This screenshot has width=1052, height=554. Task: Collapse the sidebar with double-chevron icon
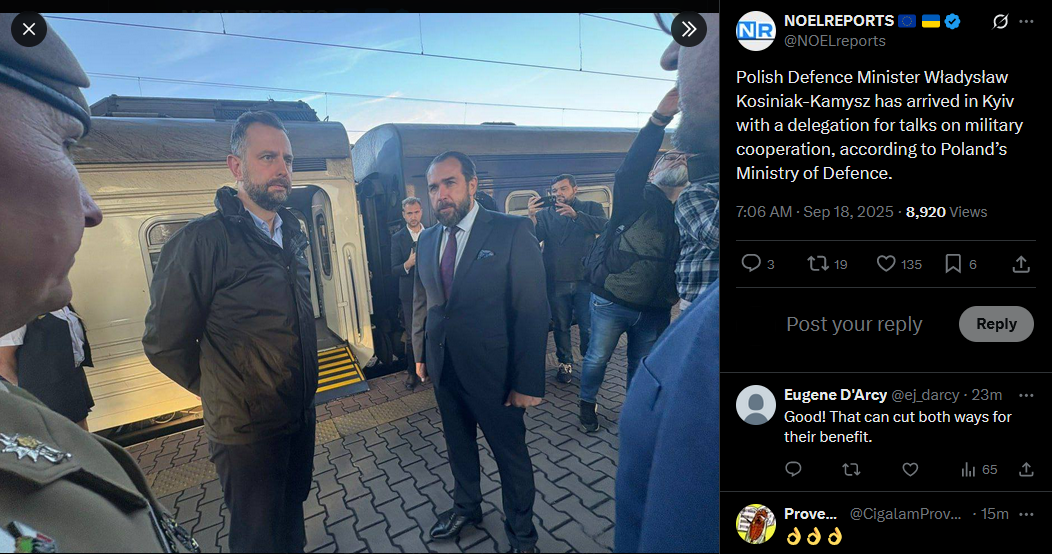pos(688,30)
